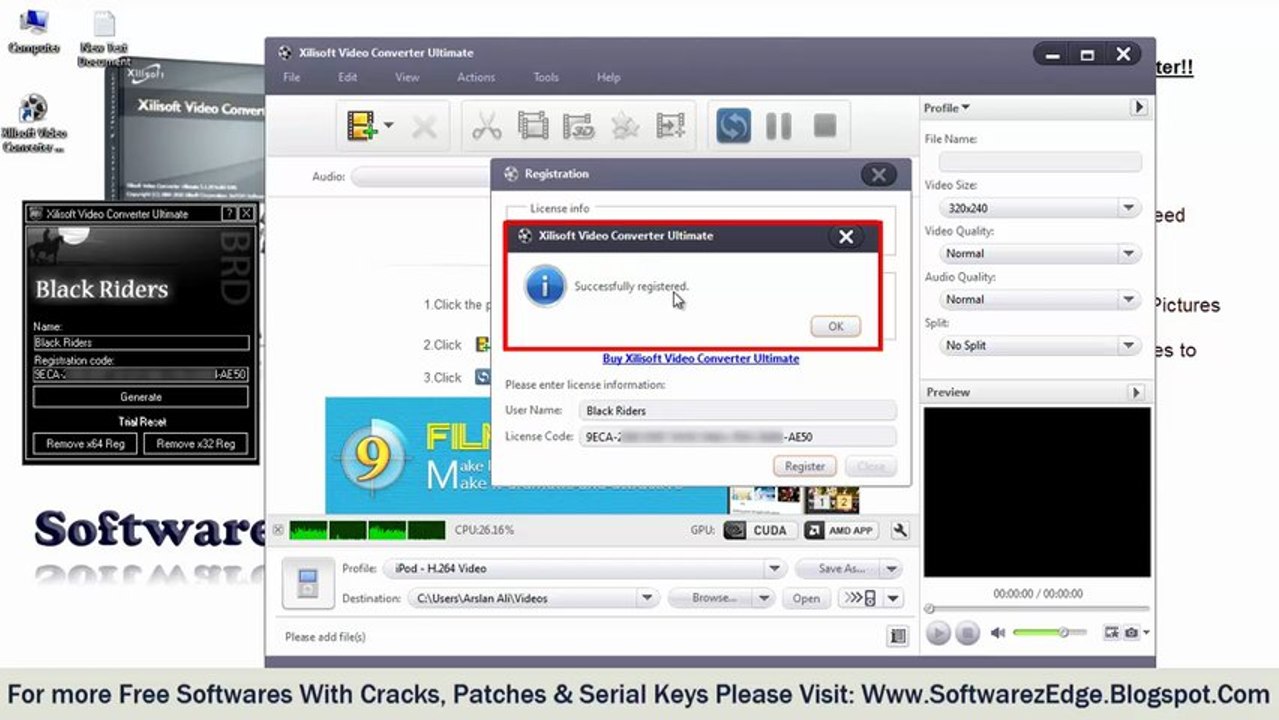
Task: Toggle the preview comparison view icon
Action: tap(1110, 632)
